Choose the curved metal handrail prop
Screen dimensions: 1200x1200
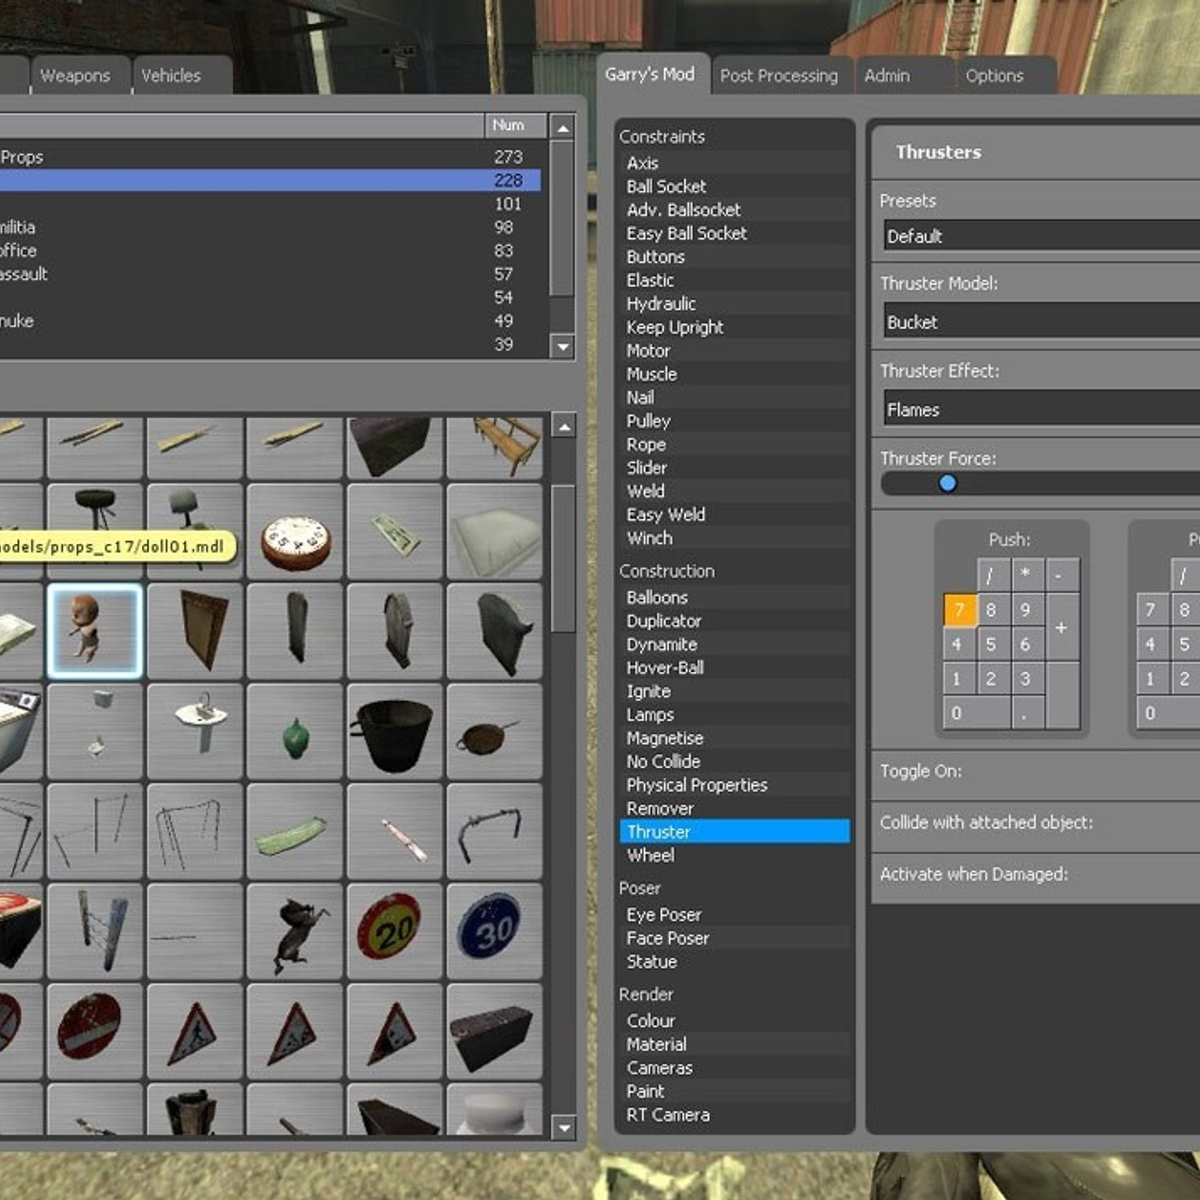(495, 831)
